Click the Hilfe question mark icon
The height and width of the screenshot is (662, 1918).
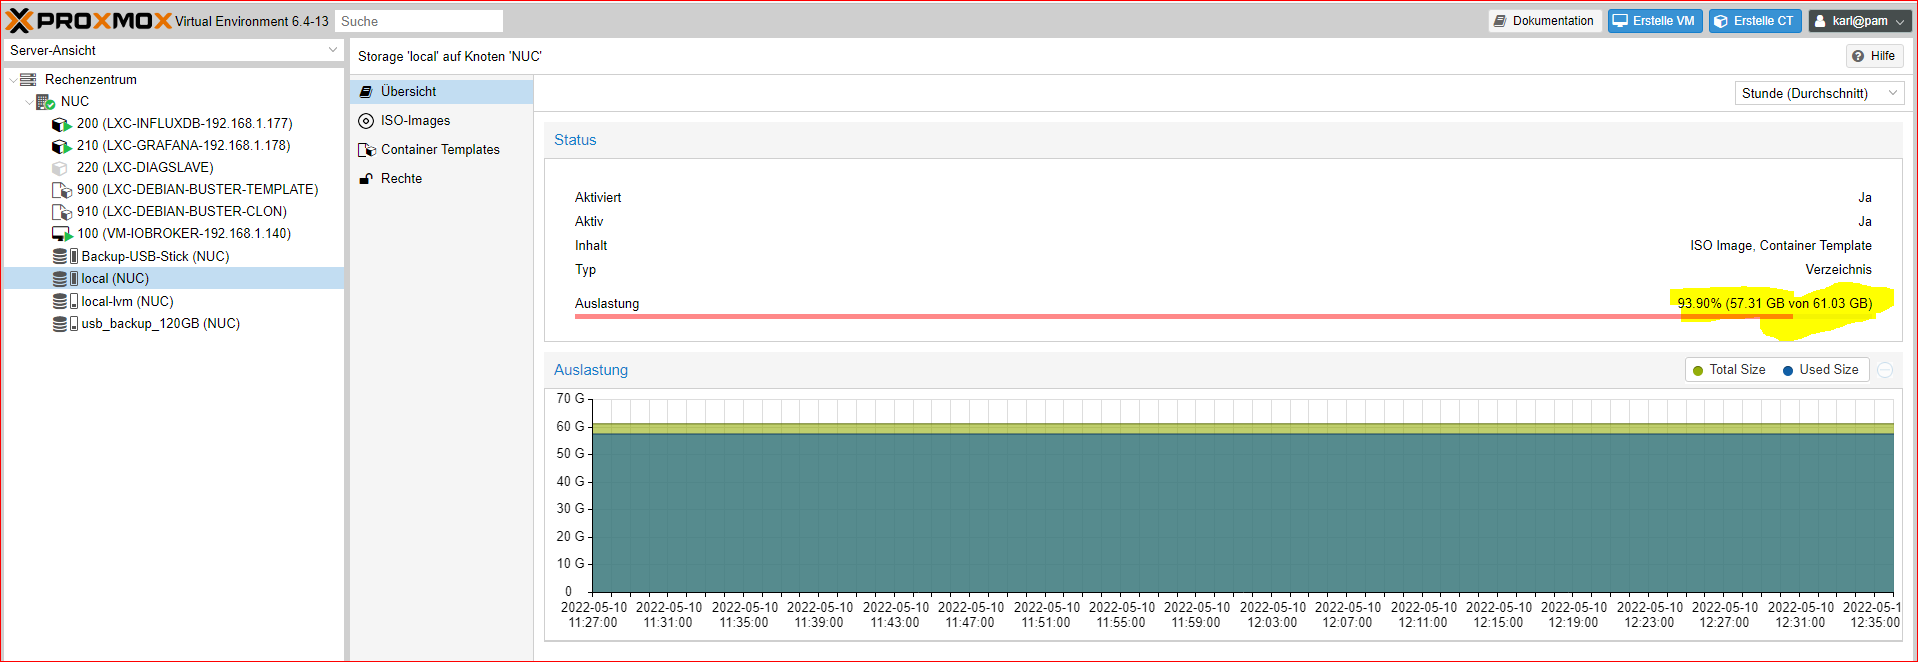(x=1858, y=56)
